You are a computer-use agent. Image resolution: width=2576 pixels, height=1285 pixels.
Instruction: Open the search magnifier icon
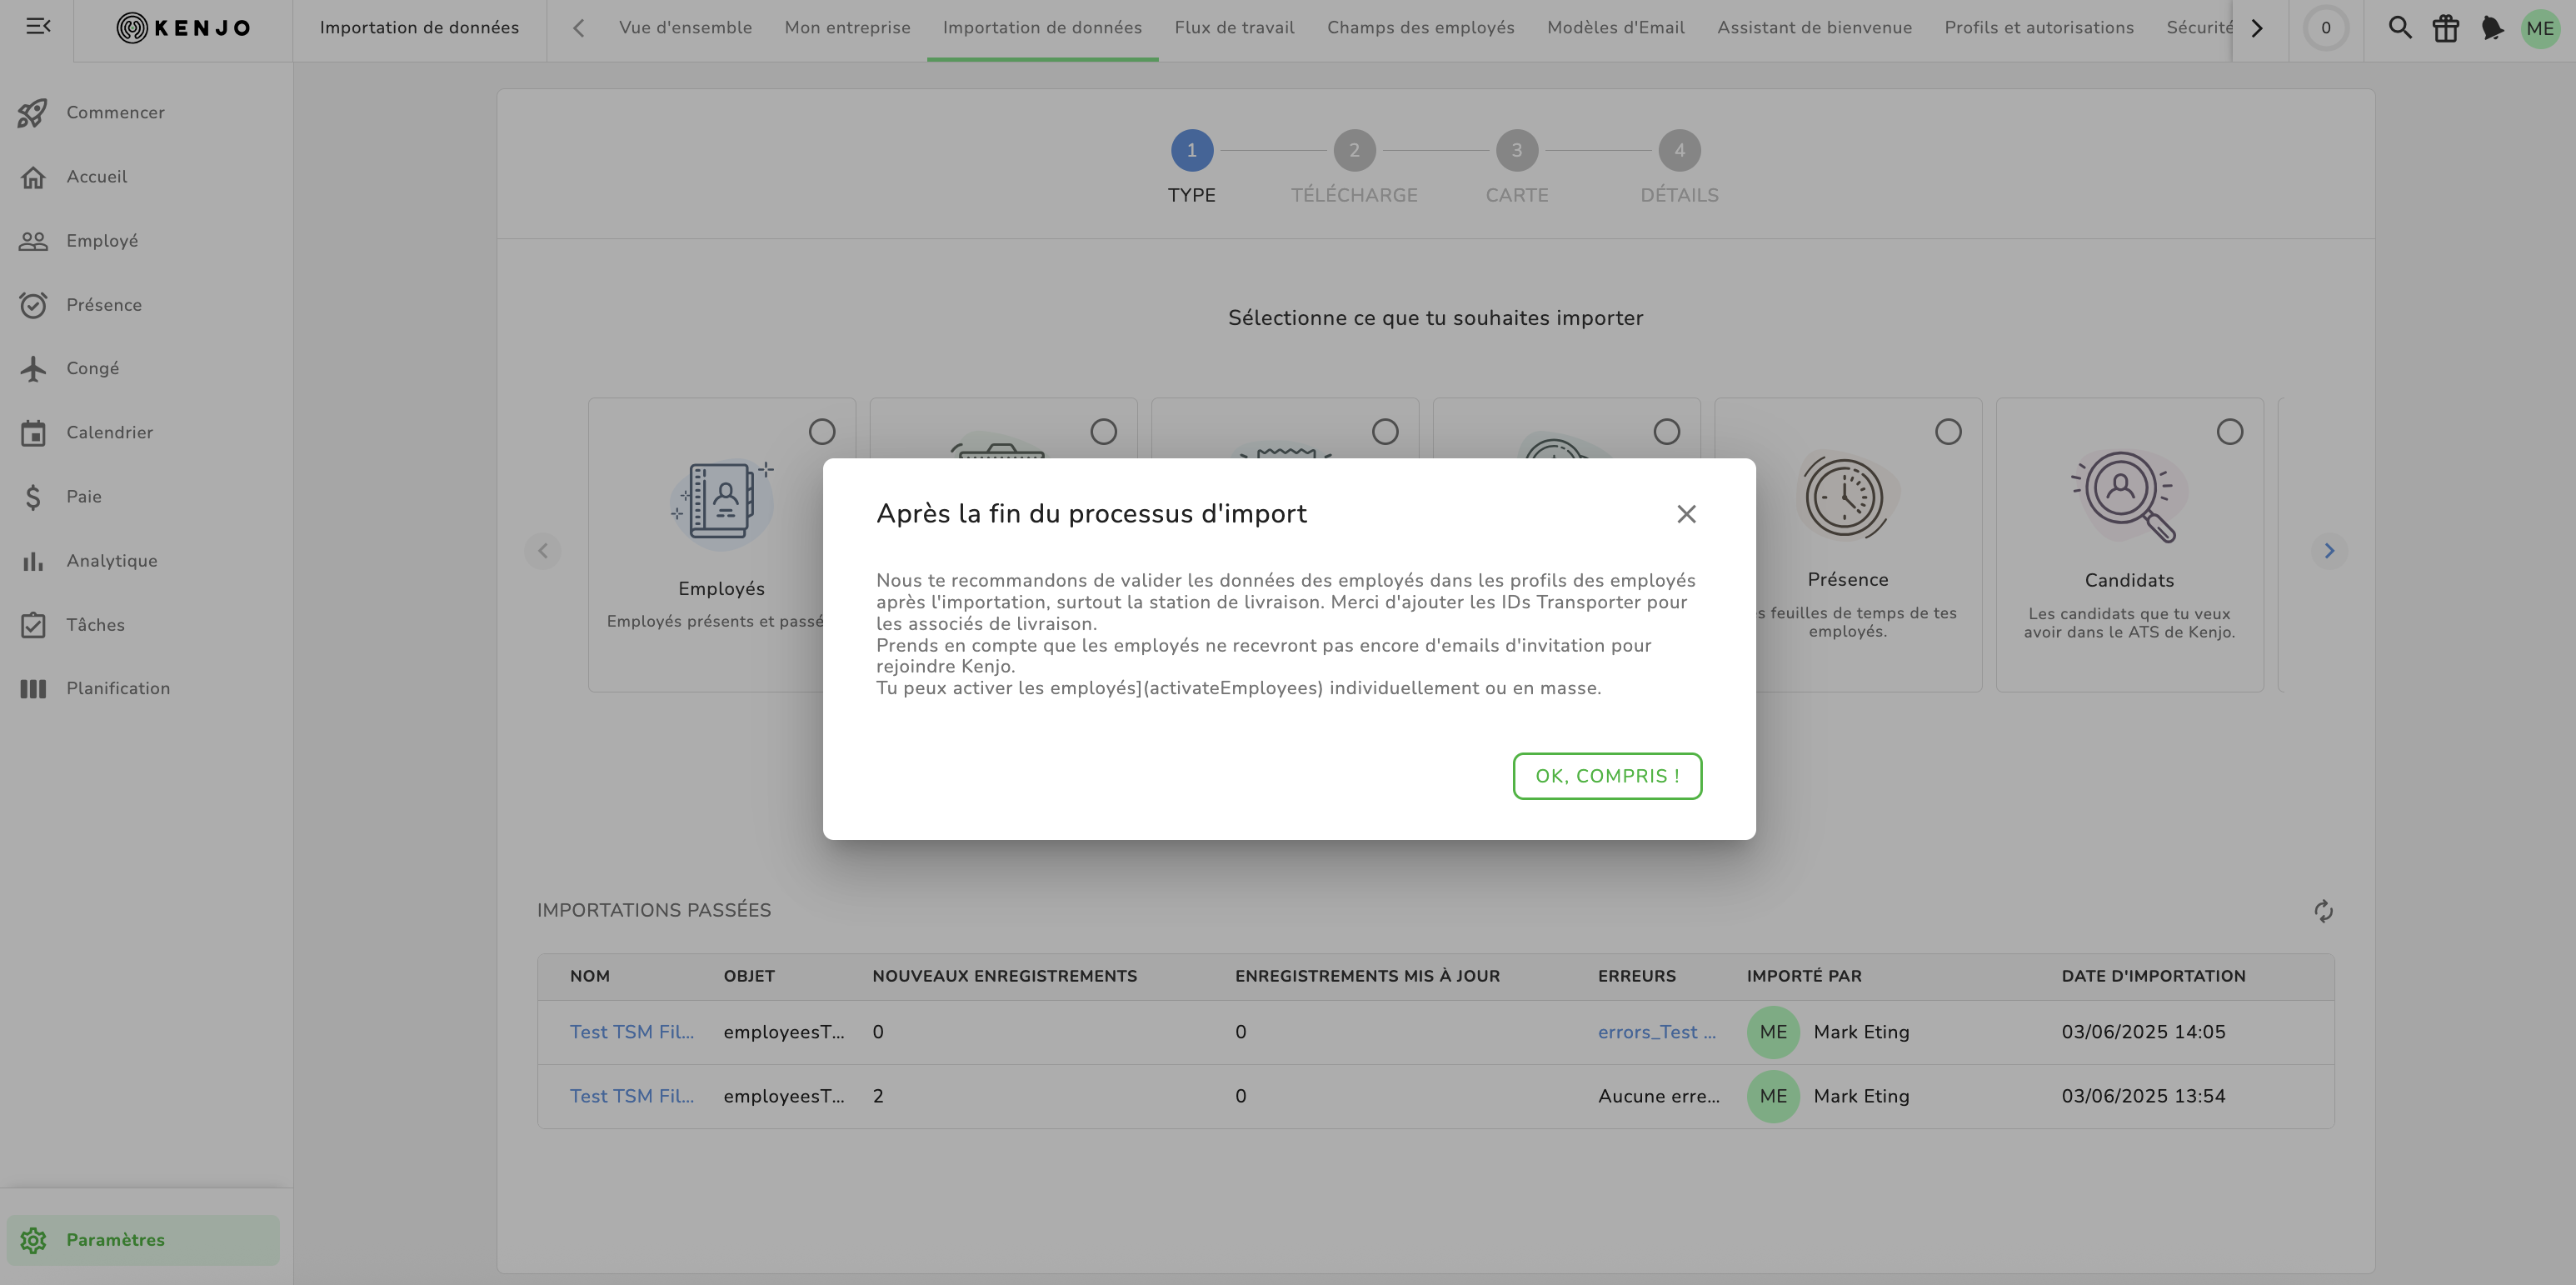2399,28
